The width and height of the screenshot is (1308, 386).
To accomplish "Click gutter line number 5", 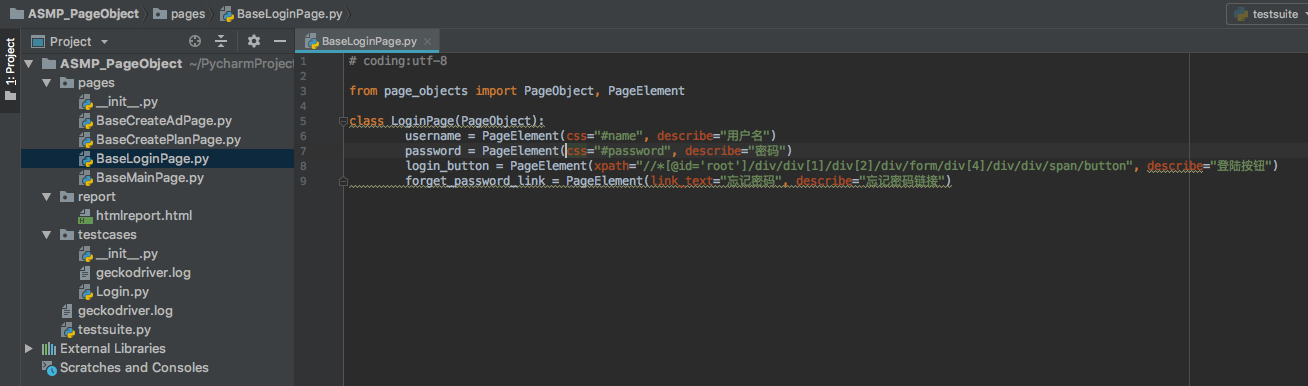I will point(303,121).
